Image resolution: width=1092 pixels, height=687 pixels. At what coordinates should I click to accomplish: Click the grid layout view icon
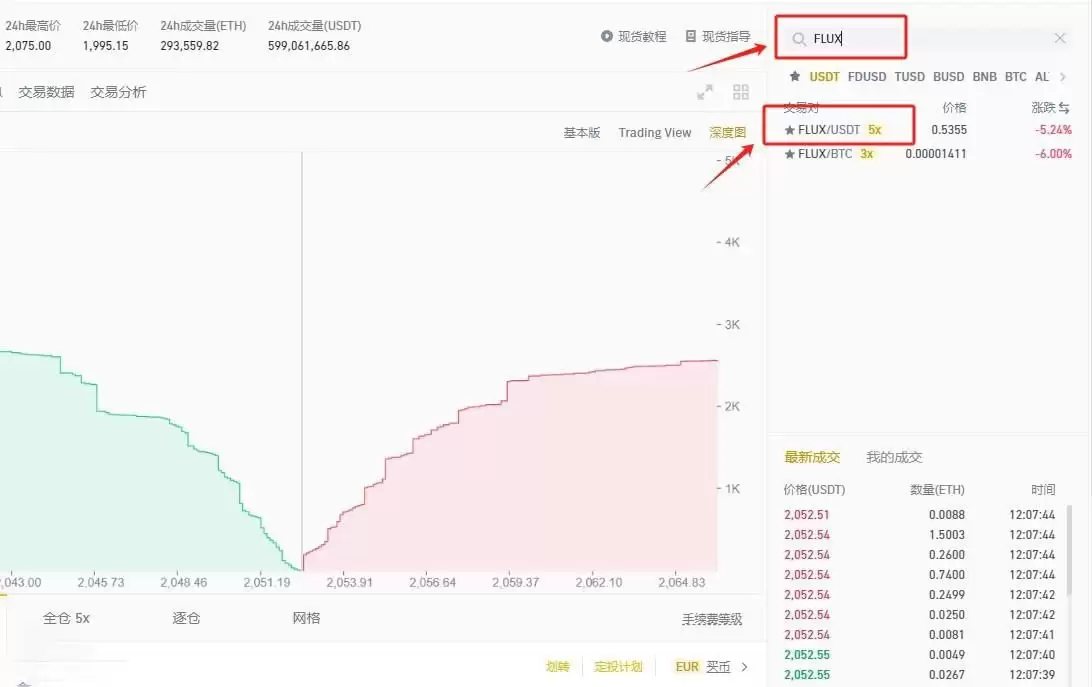click(741, 91)
